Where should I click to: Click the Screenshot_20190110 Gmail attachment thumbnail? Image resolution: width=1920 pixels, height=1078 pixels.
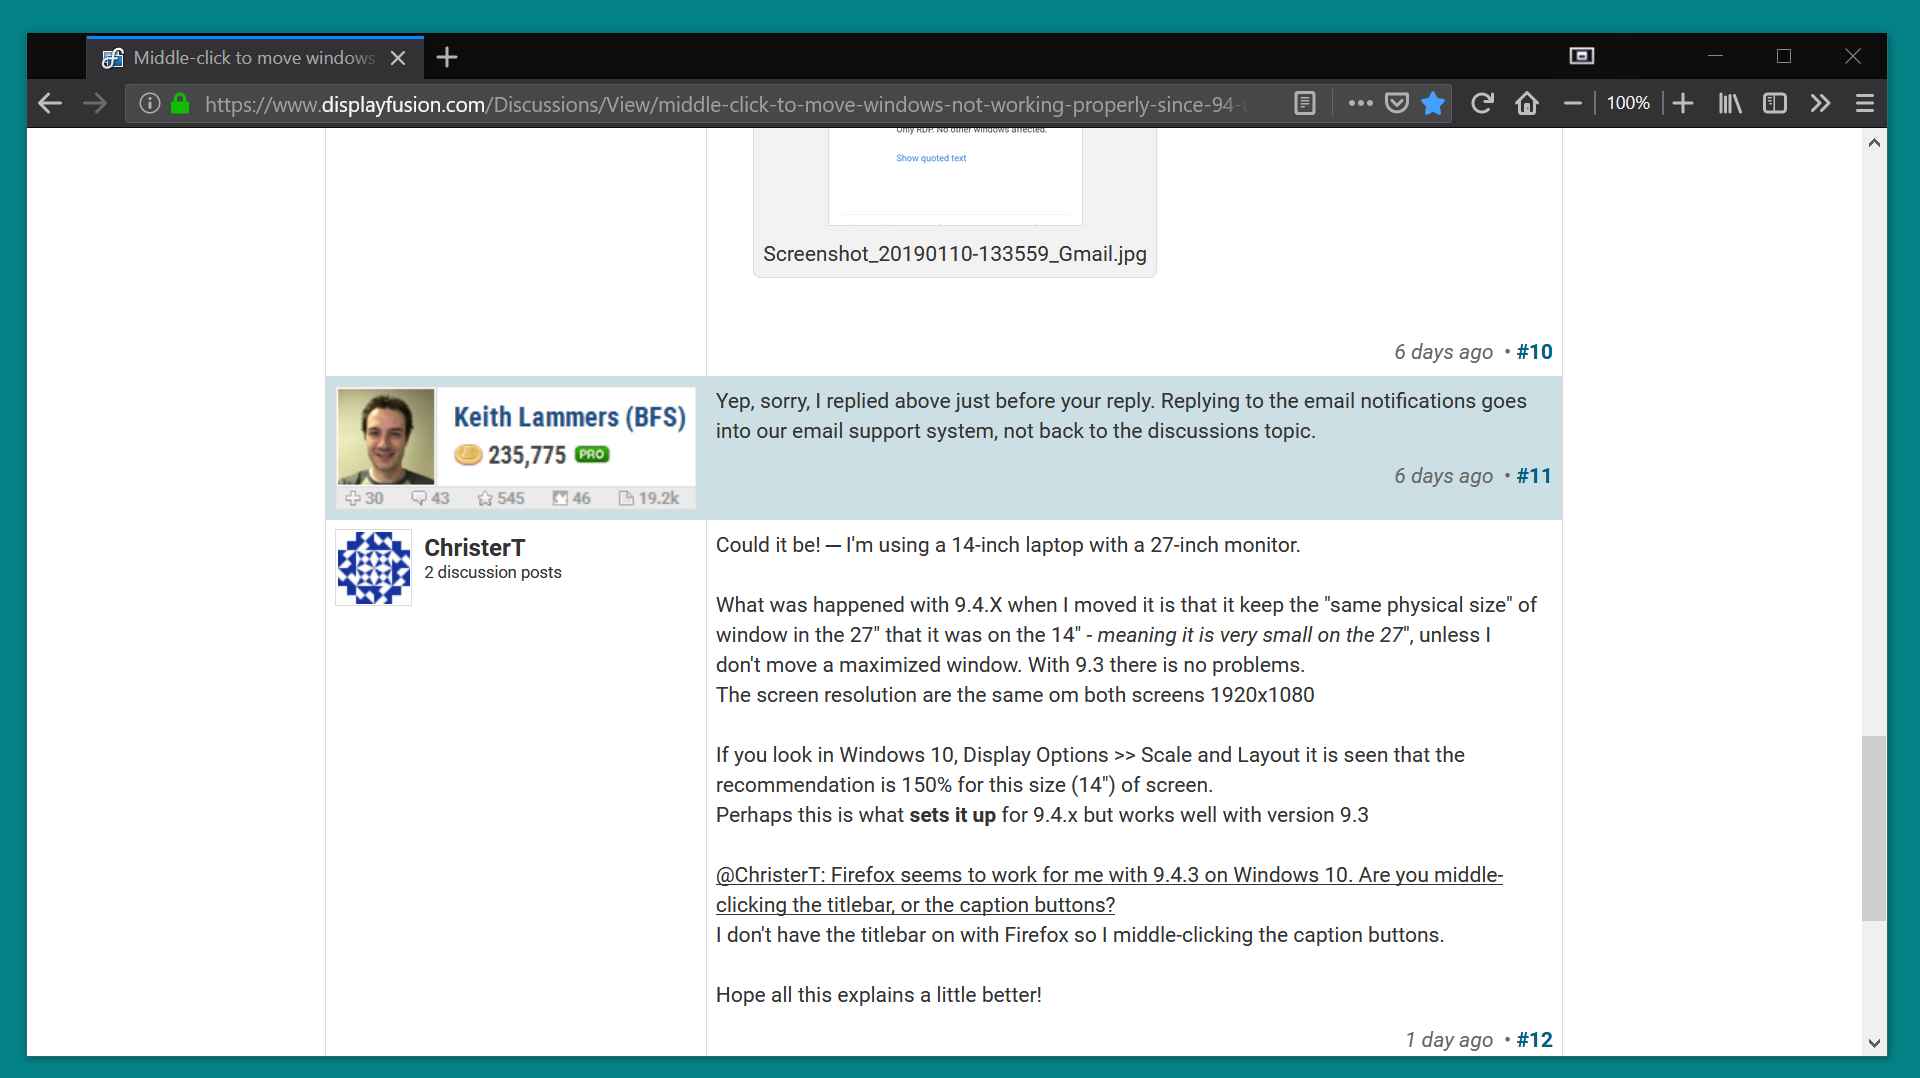[x=955, y=176]
